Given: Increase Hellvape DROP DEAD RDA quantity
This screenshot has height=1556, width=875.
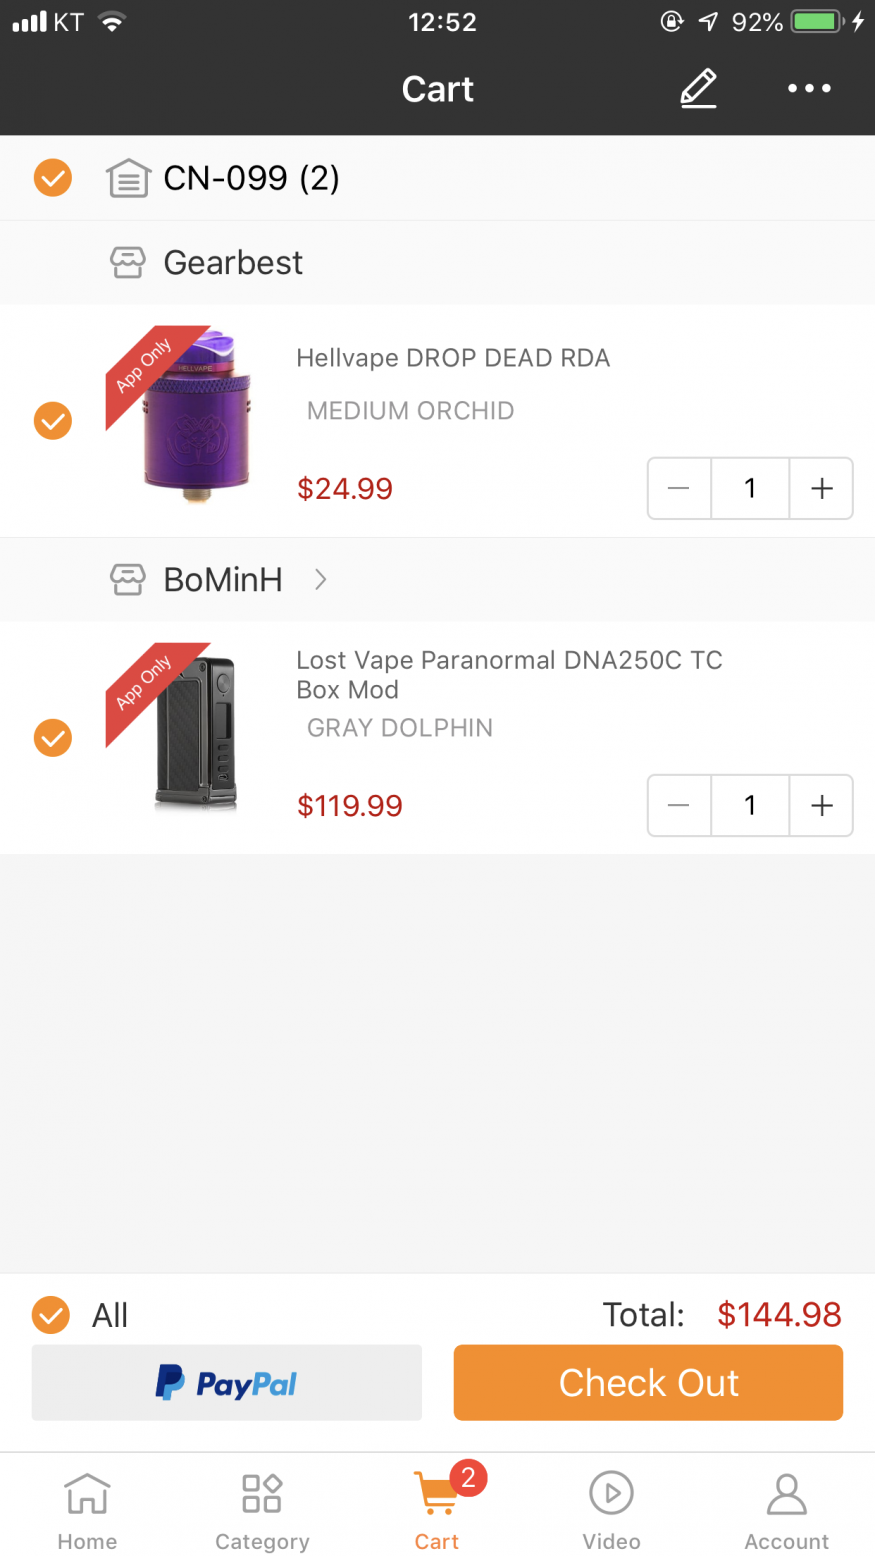Looking at the screenshot, I should (x=821, y=488).
